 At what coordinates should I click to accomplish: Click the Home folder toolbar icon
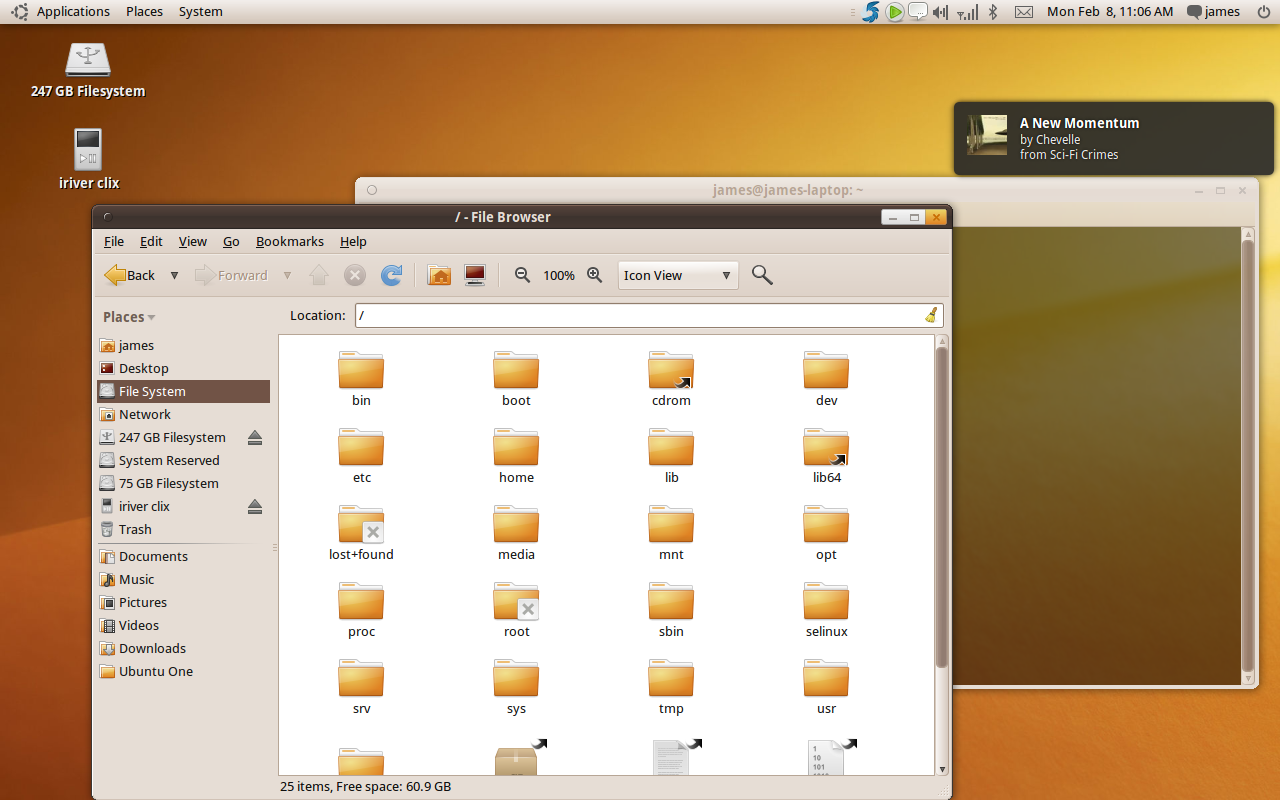pos(439,275)
